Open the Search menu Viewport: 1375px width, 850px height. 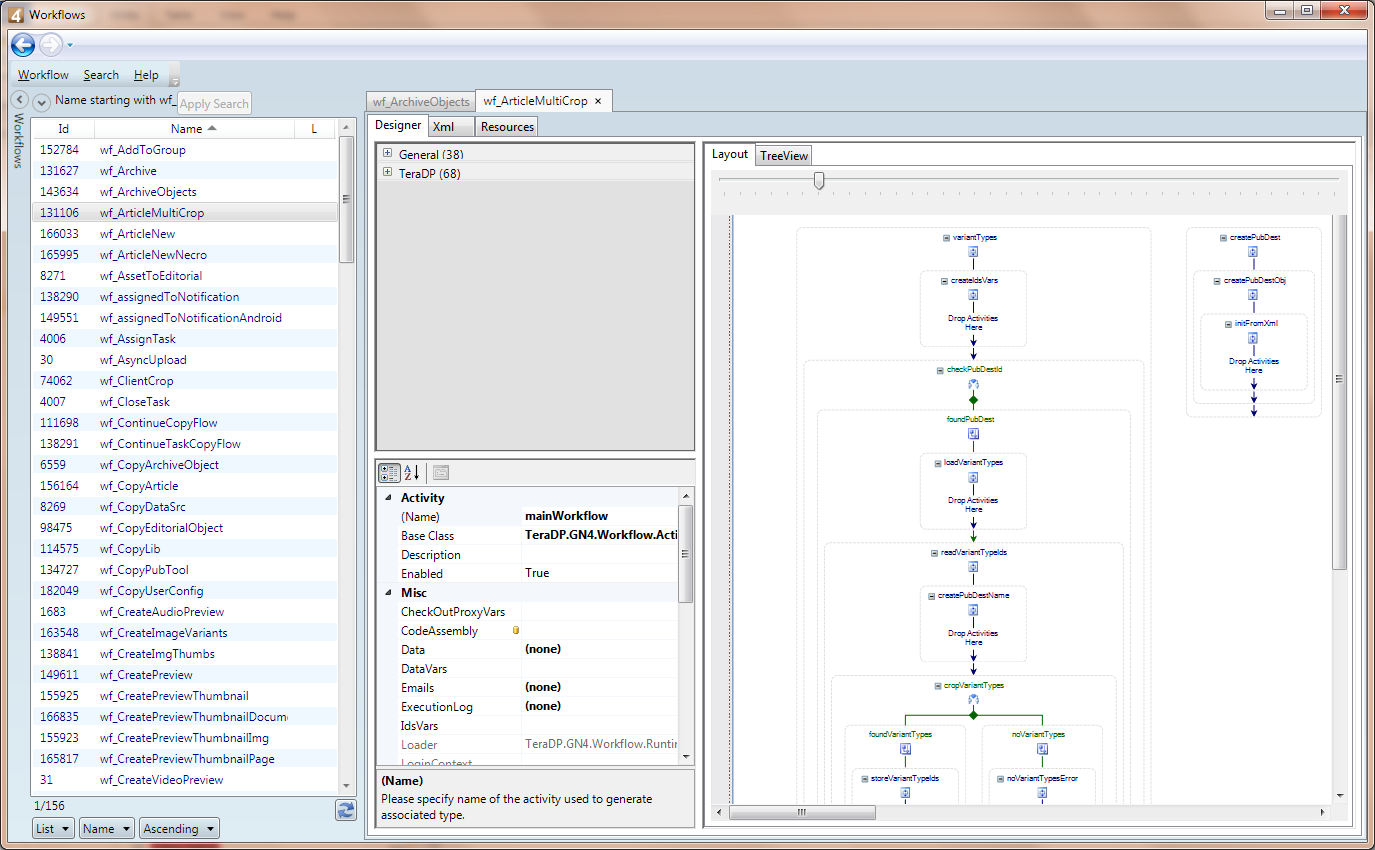coord(101,75)
